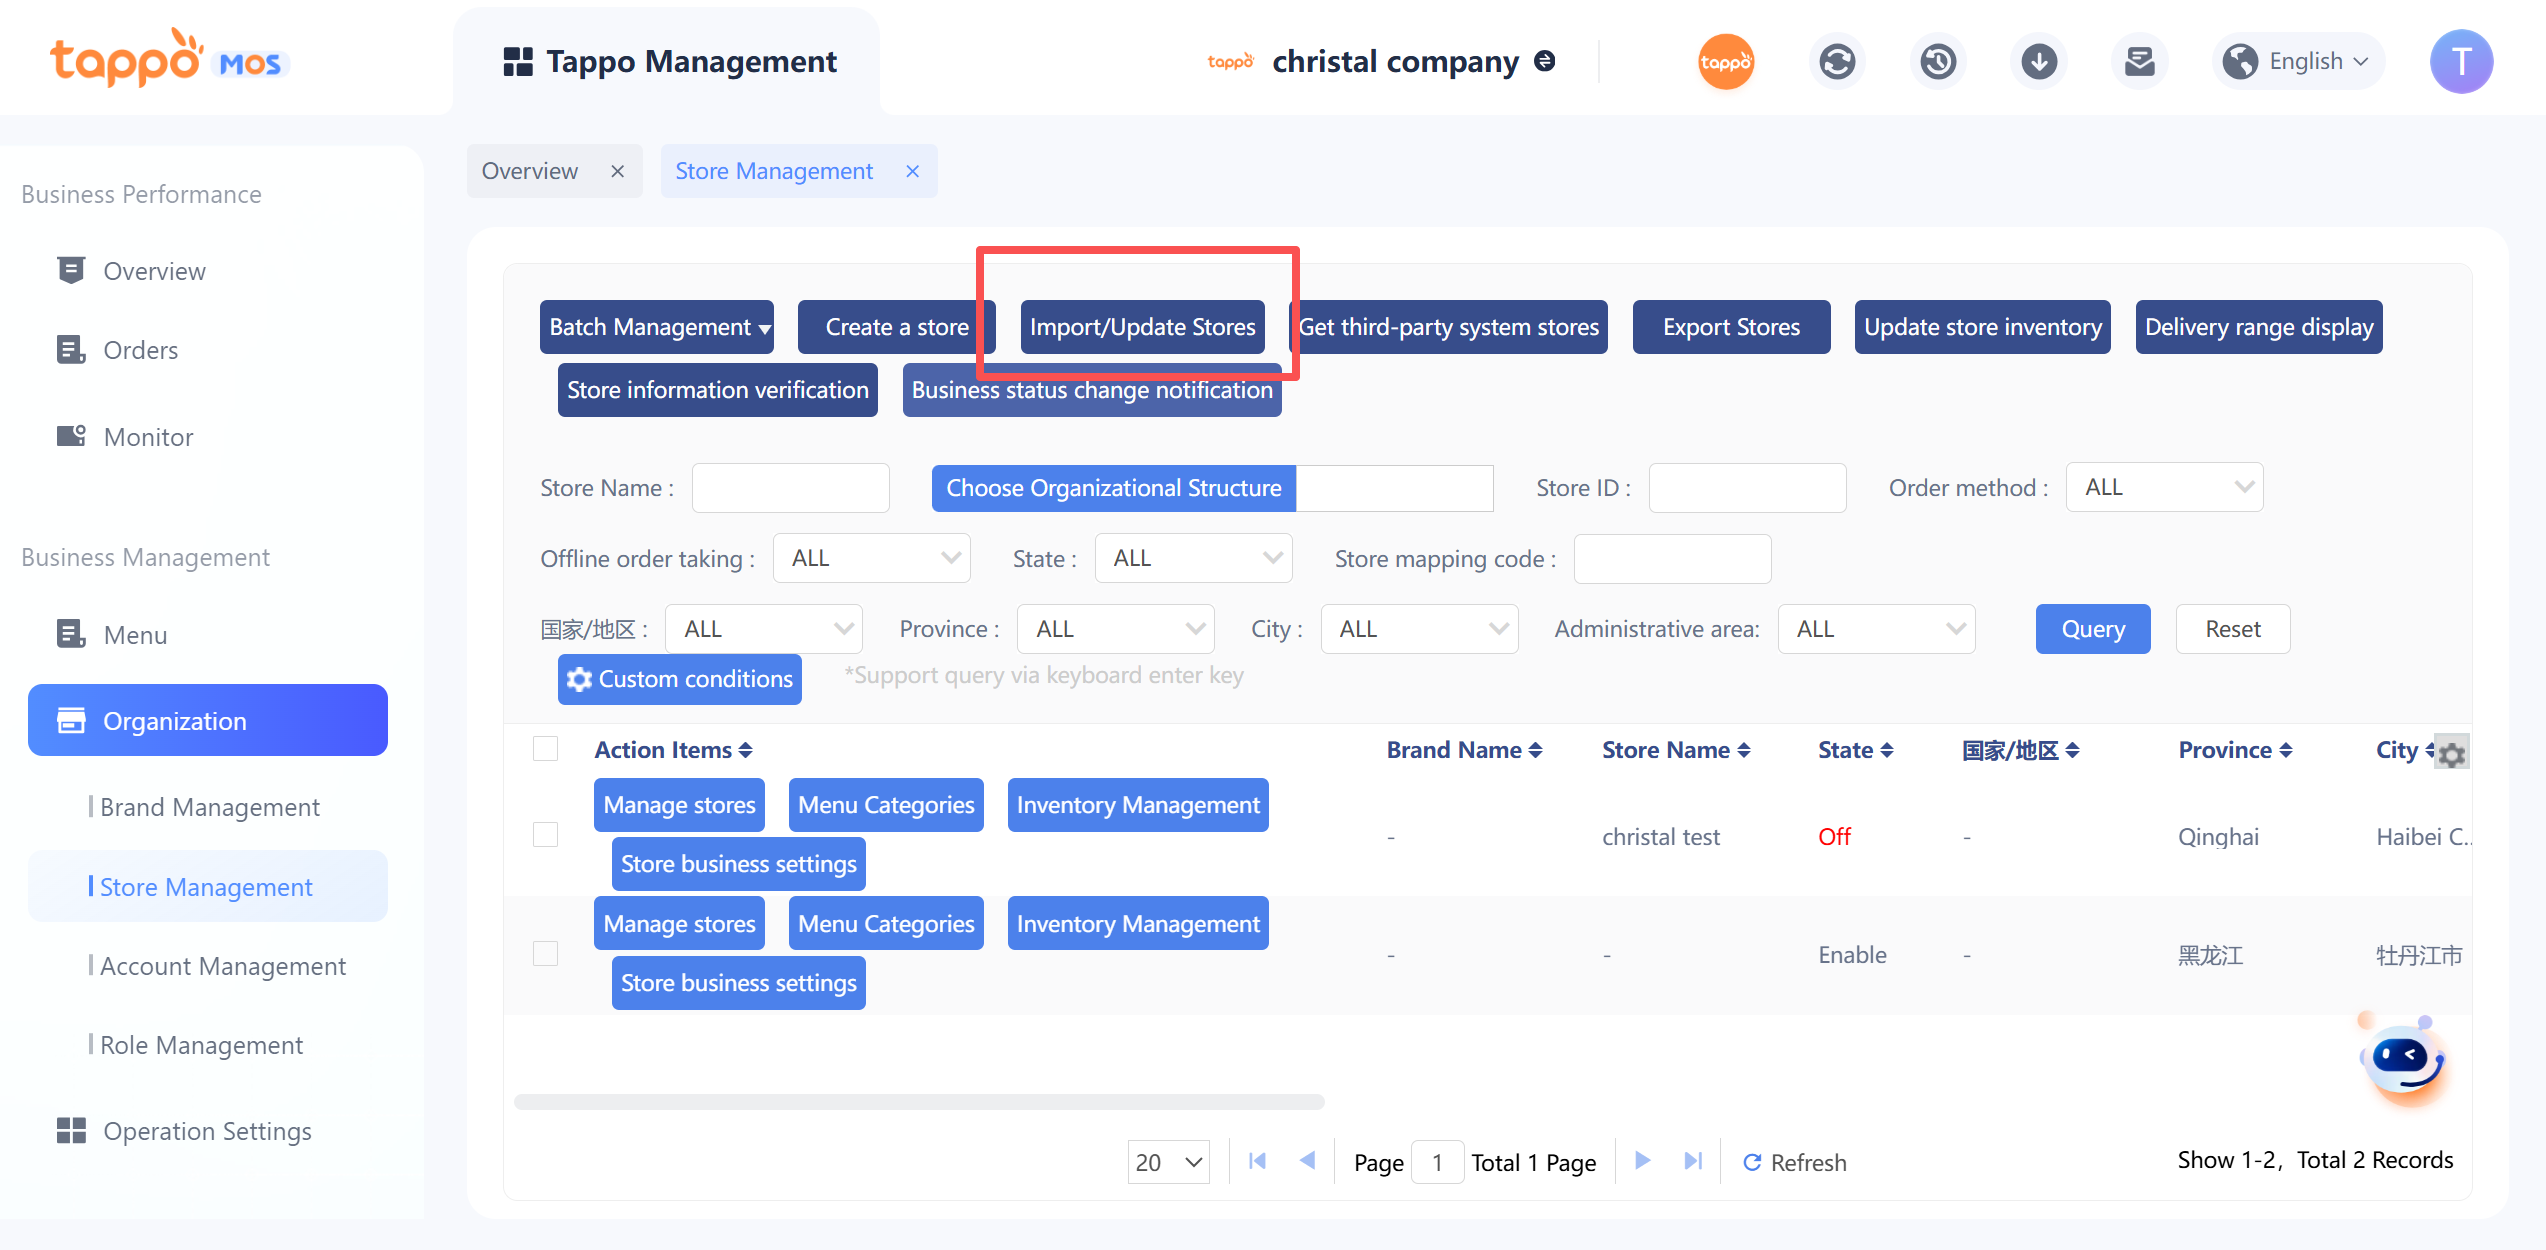Click the user avatar T icon
Viewport: 2546px width, 1250px height.
[2461, 62]
